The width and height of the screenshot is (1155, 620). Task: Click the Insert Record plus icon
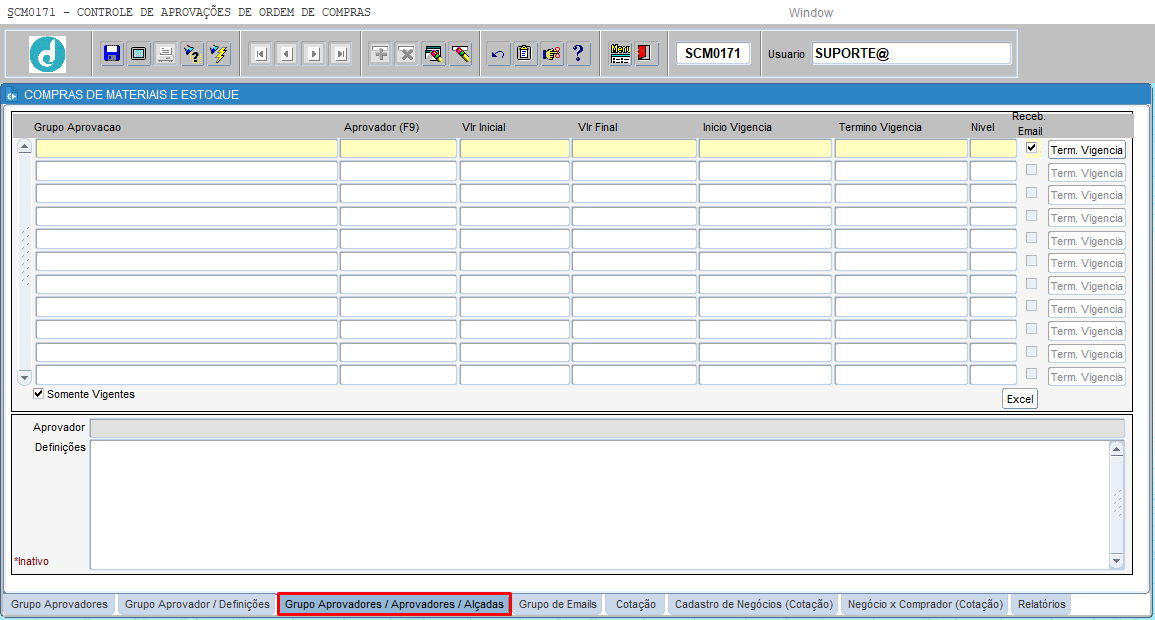(380, 54)
